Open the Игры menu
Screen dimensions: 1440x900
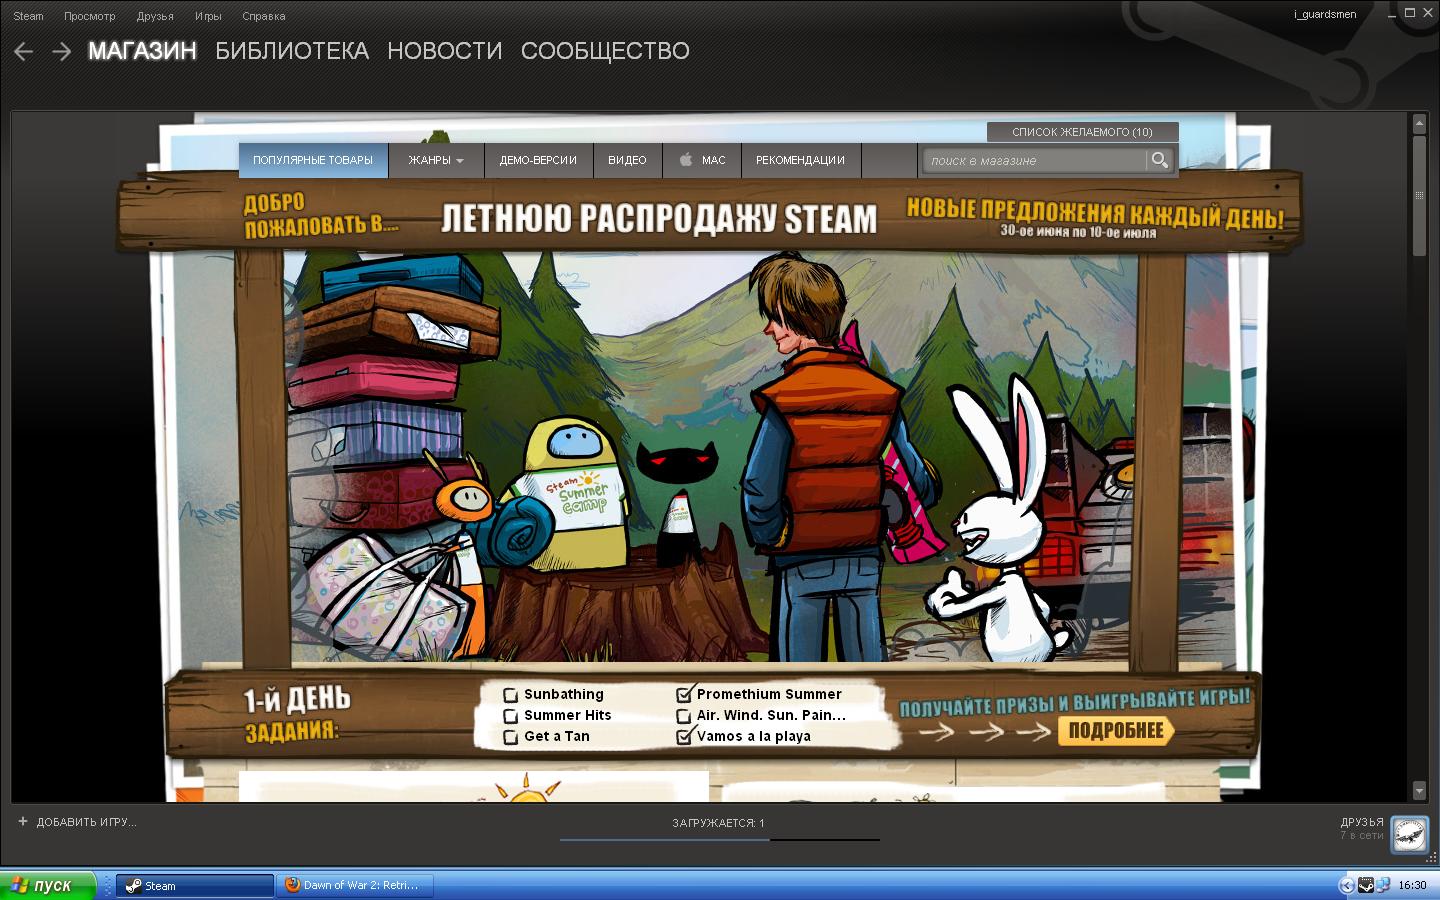coord(208,16)
